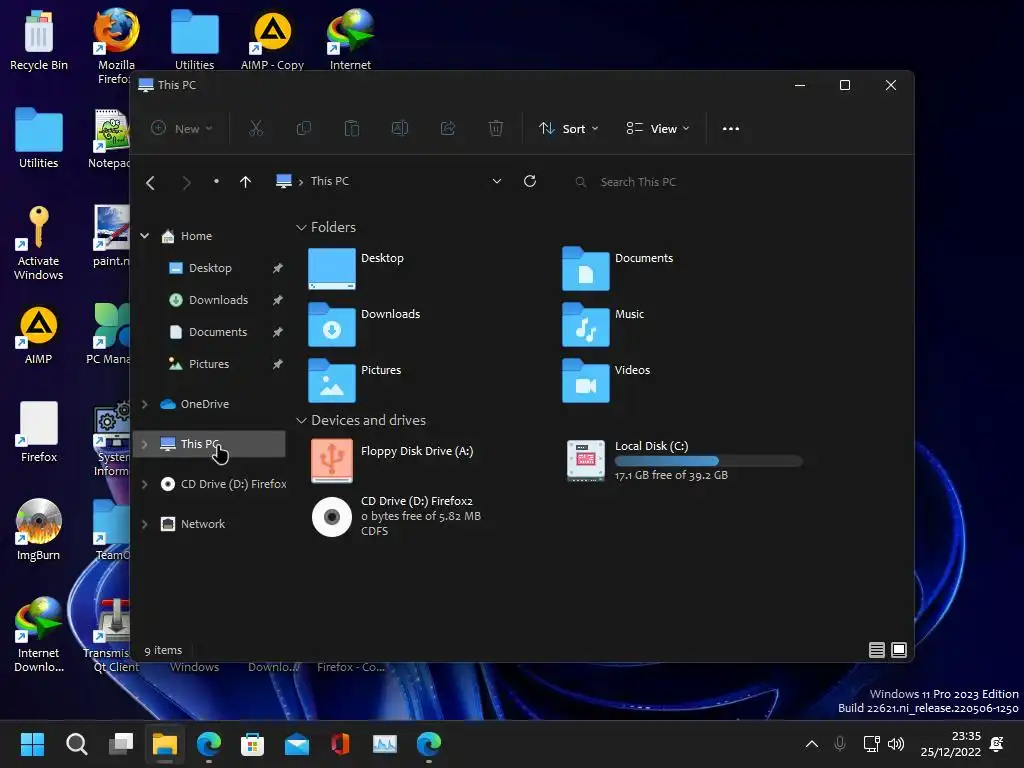Show hidden tray icons chevron
This screenshot has height=768, width=1024.
(x=812, y=744)
